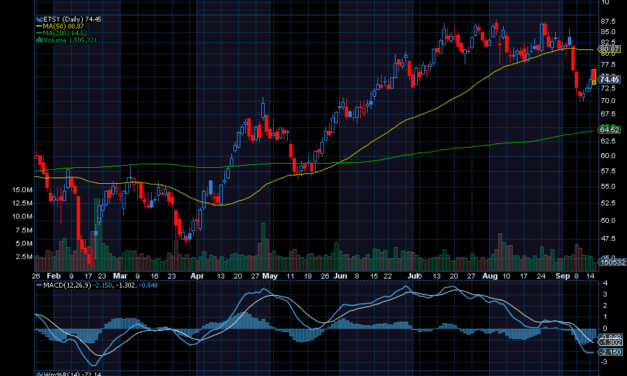Select the 'MA(200) 64.52' legend entry
This screenshot has height=376, width=627.
(x=65, y=33)
